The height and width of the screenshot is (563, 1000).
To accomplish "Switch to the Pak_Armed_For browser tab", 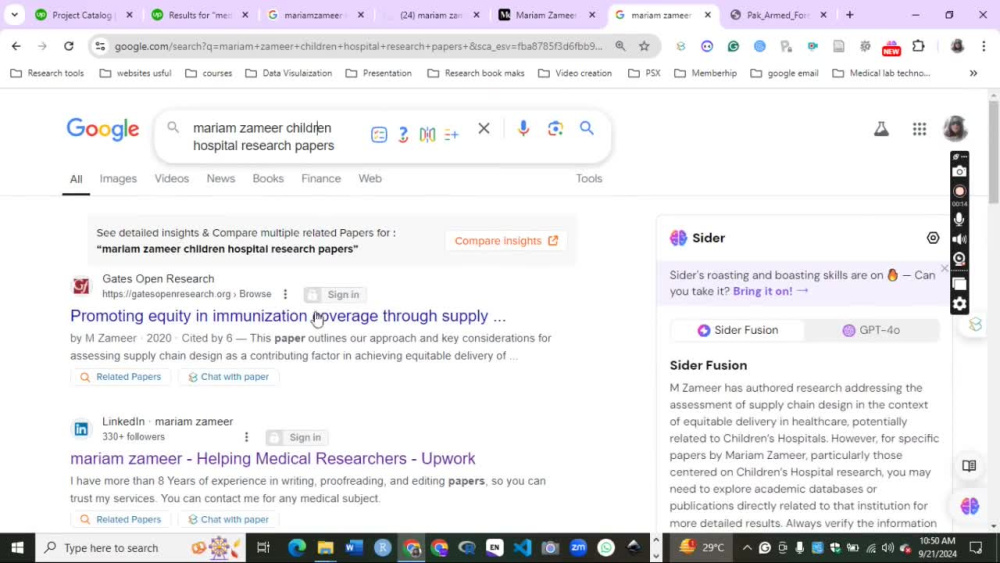I will (x=778, y=15).
